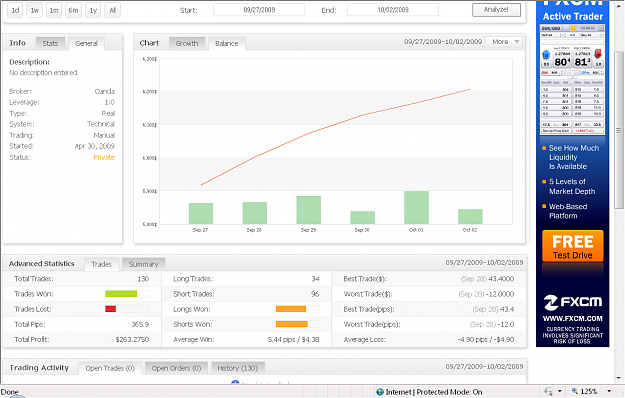
Task: Select the 6m time range button
Action: coord(73,10)
